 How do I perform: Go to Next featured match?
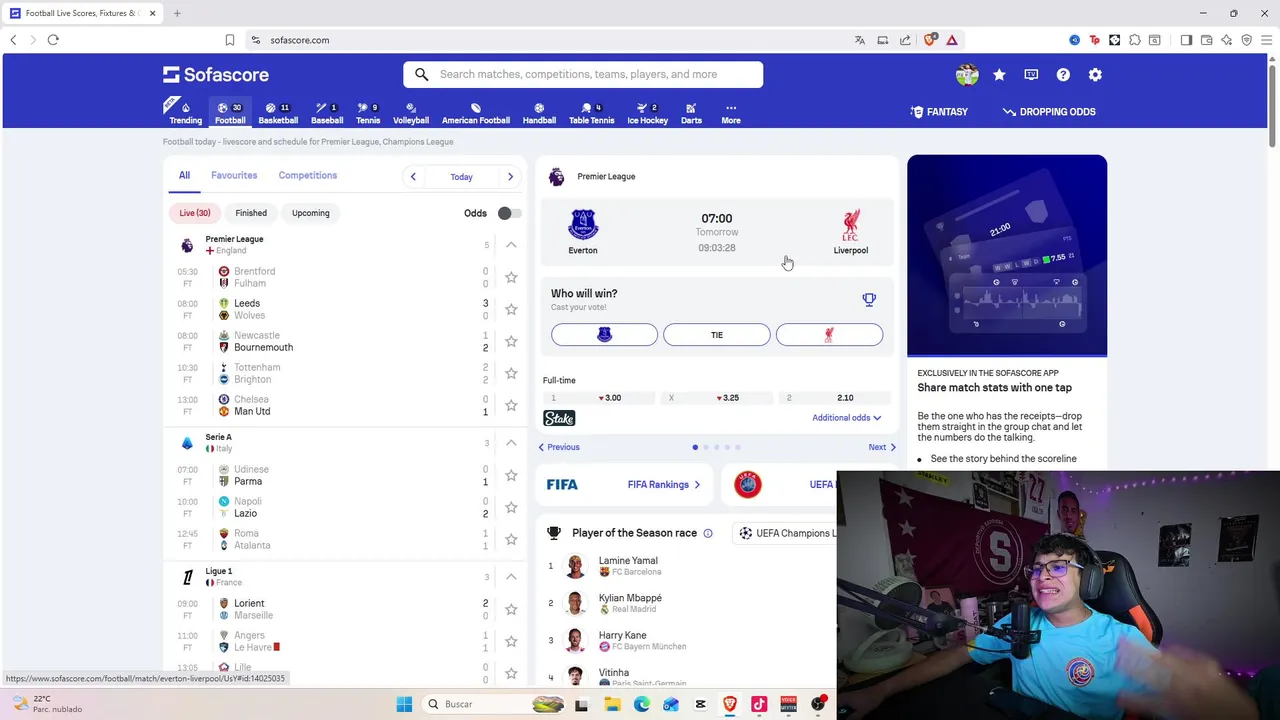(882, 447)
